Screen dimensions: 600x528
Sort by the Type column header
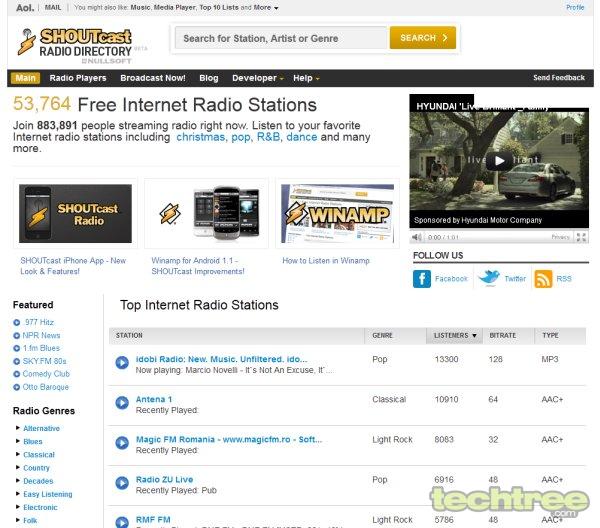(560, 336)
